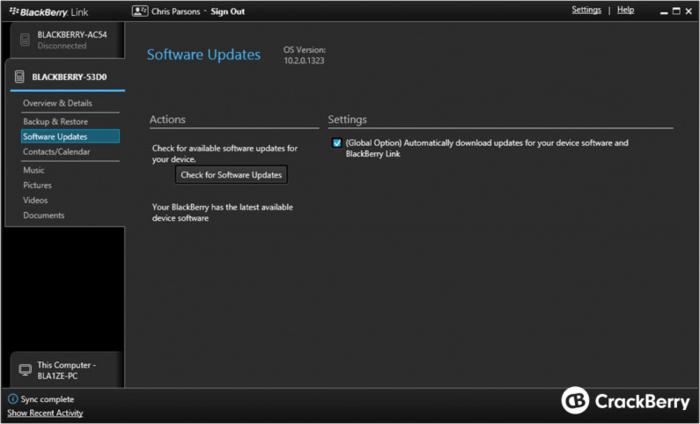
Task: Click Check for Software Updates button
Action: (x=231, y=175)
